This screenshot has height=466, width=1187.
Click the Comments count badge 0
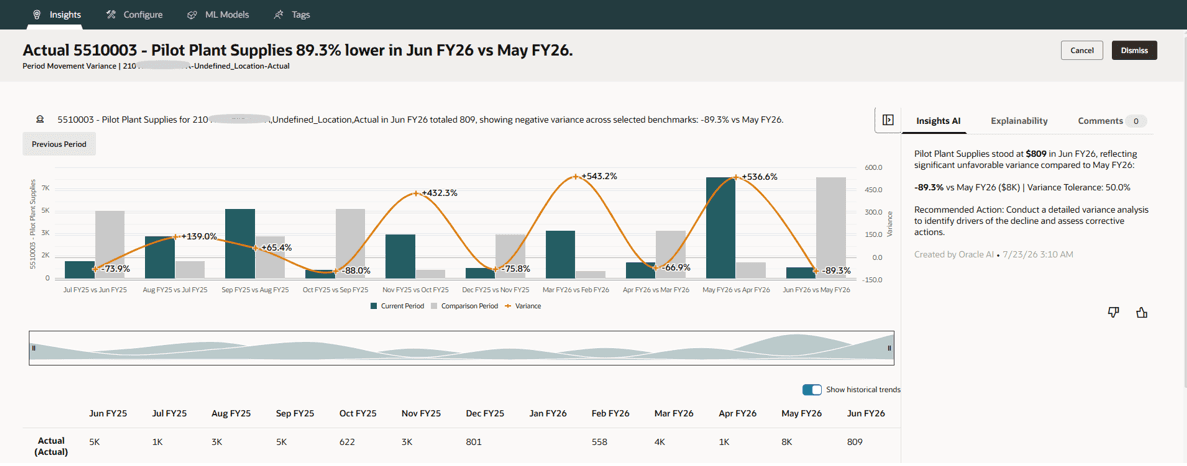1136,121
